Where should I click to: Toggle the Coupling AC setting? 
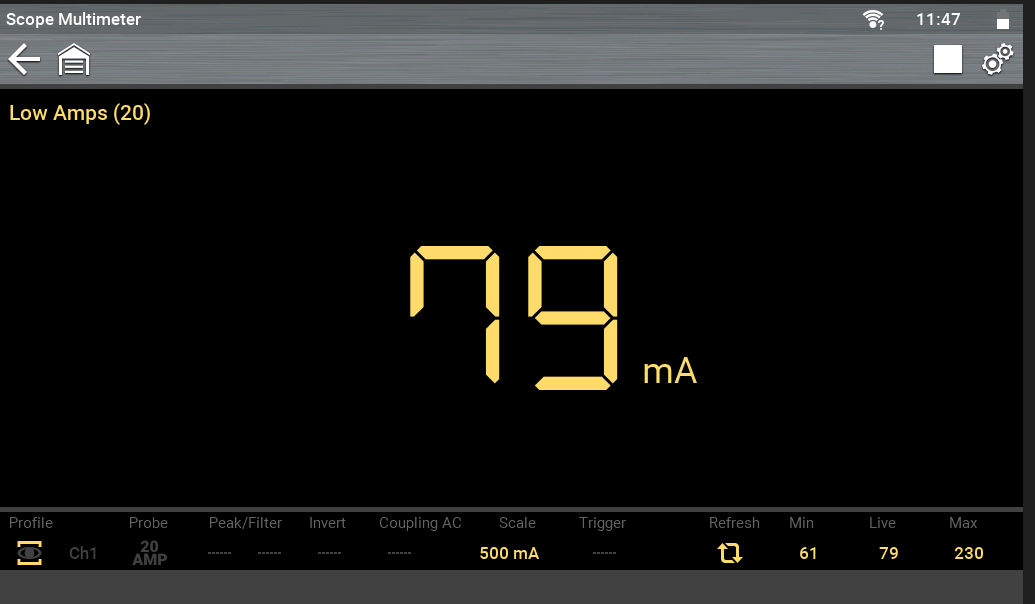pyautogui.click(x=399, y=553)
